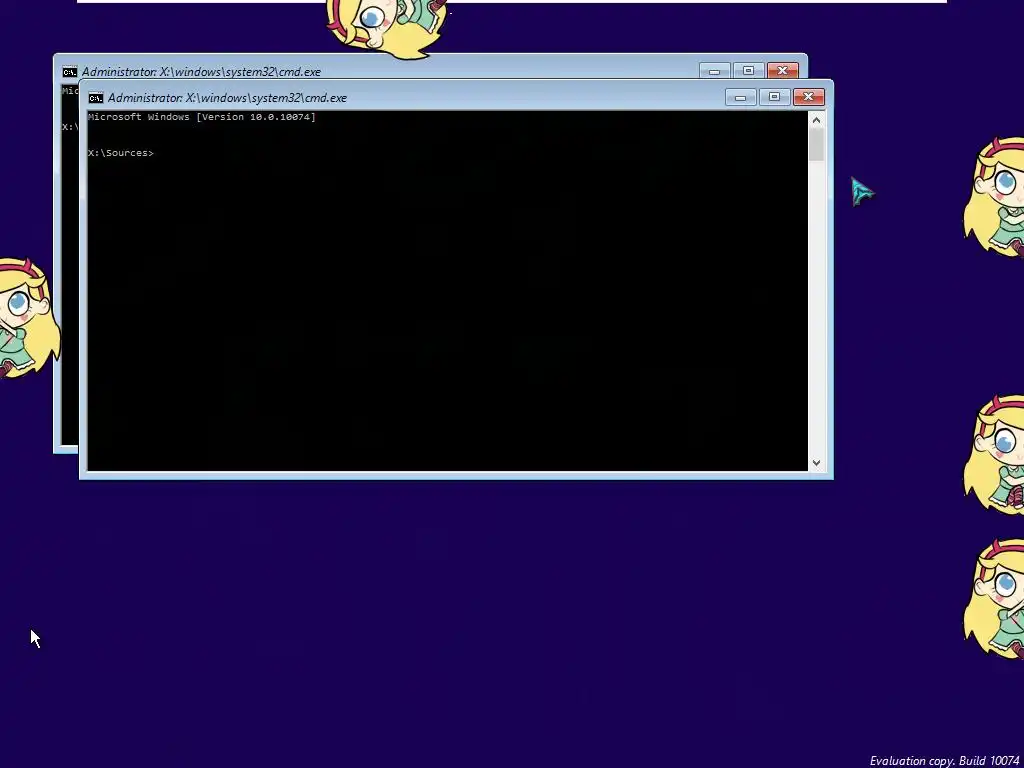Click the back window title bar text
1024x768 pixels.
coord(201,72)
